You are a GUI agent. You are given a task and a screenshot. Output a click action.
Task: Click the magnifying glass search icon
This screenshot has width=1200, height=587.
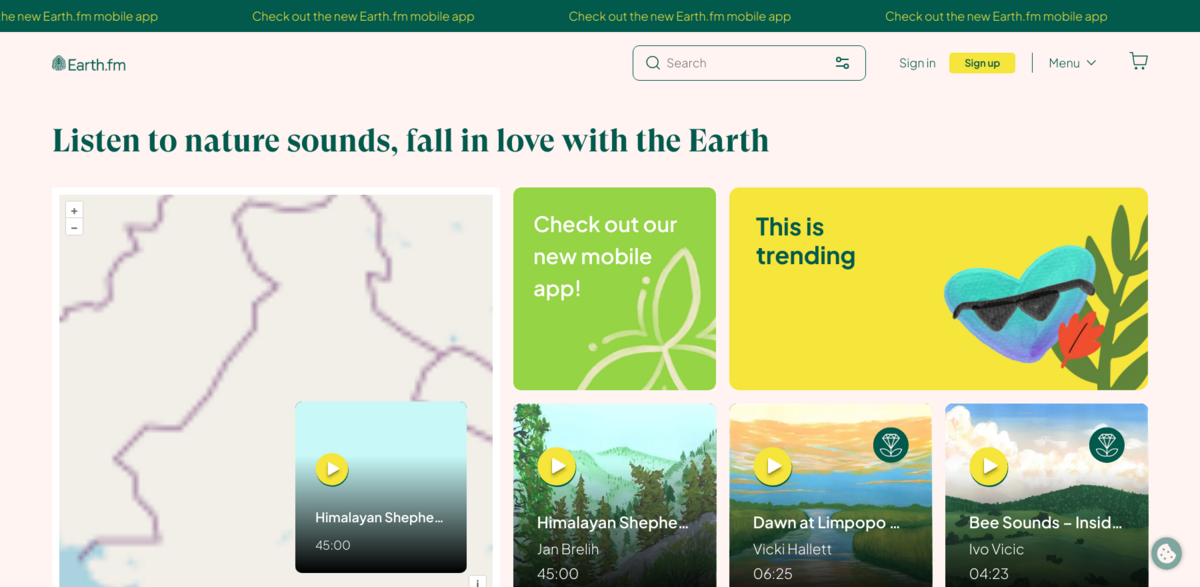(x=653, y=63)
